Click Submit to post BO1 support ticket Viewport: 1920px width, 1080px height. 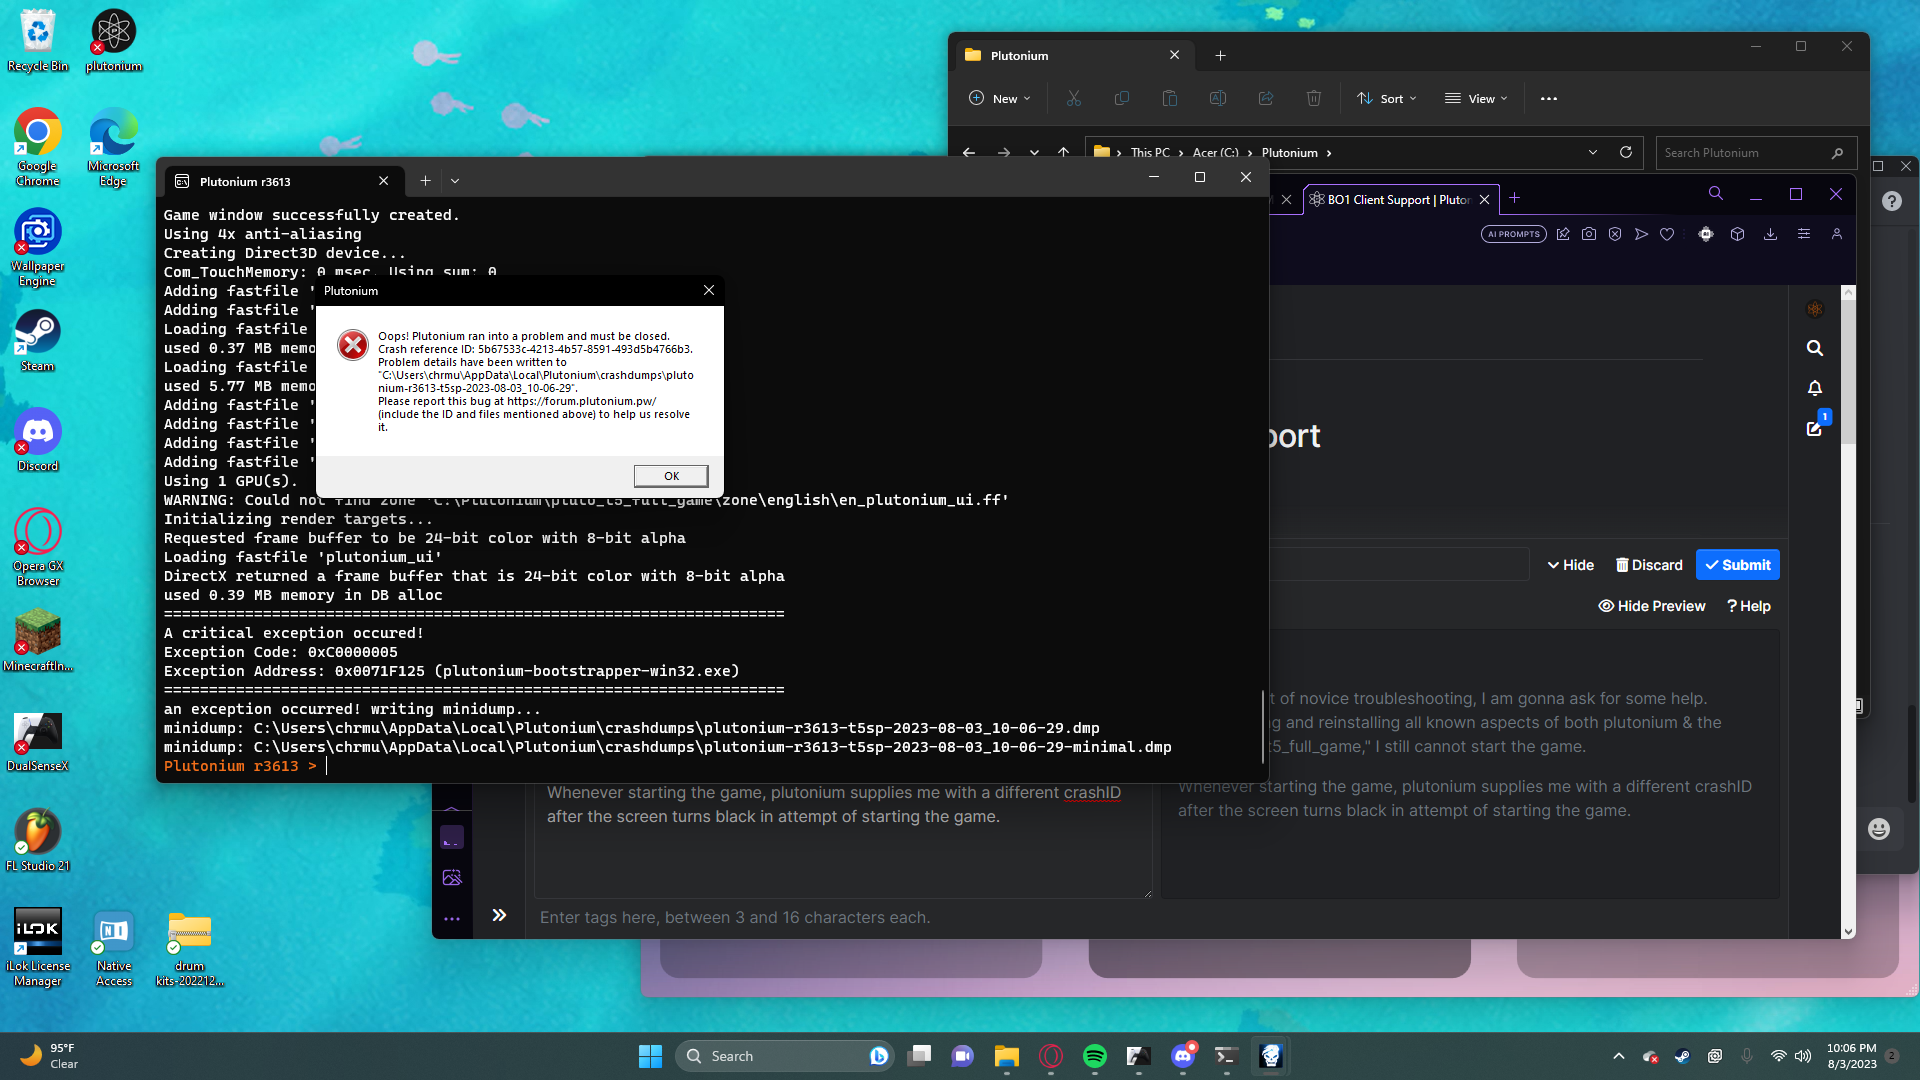[1738, 564]
